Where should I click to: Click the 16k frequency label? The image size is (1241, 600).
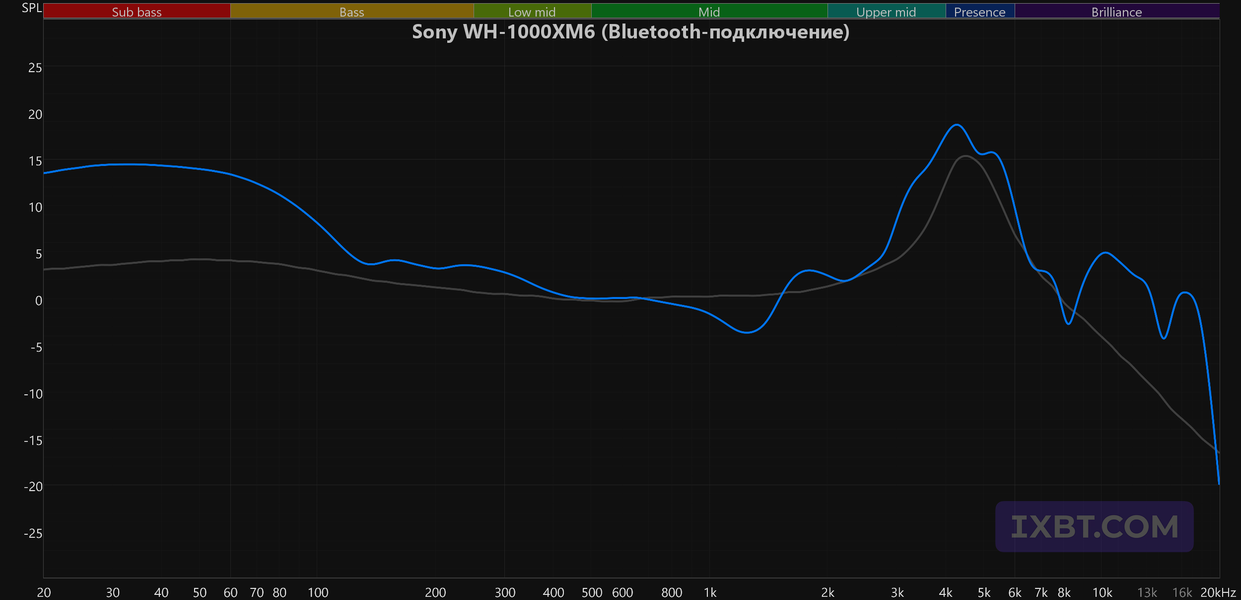1182,592
